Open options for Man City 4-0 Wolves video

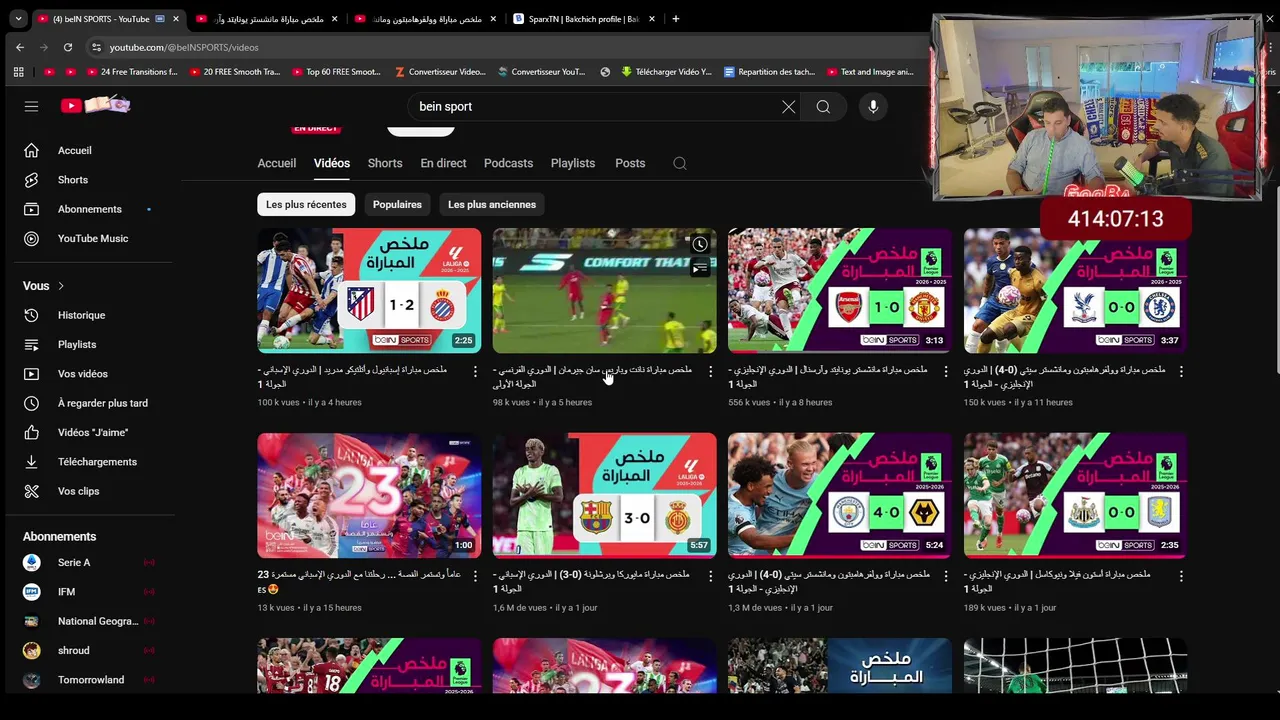pos(946,576)
